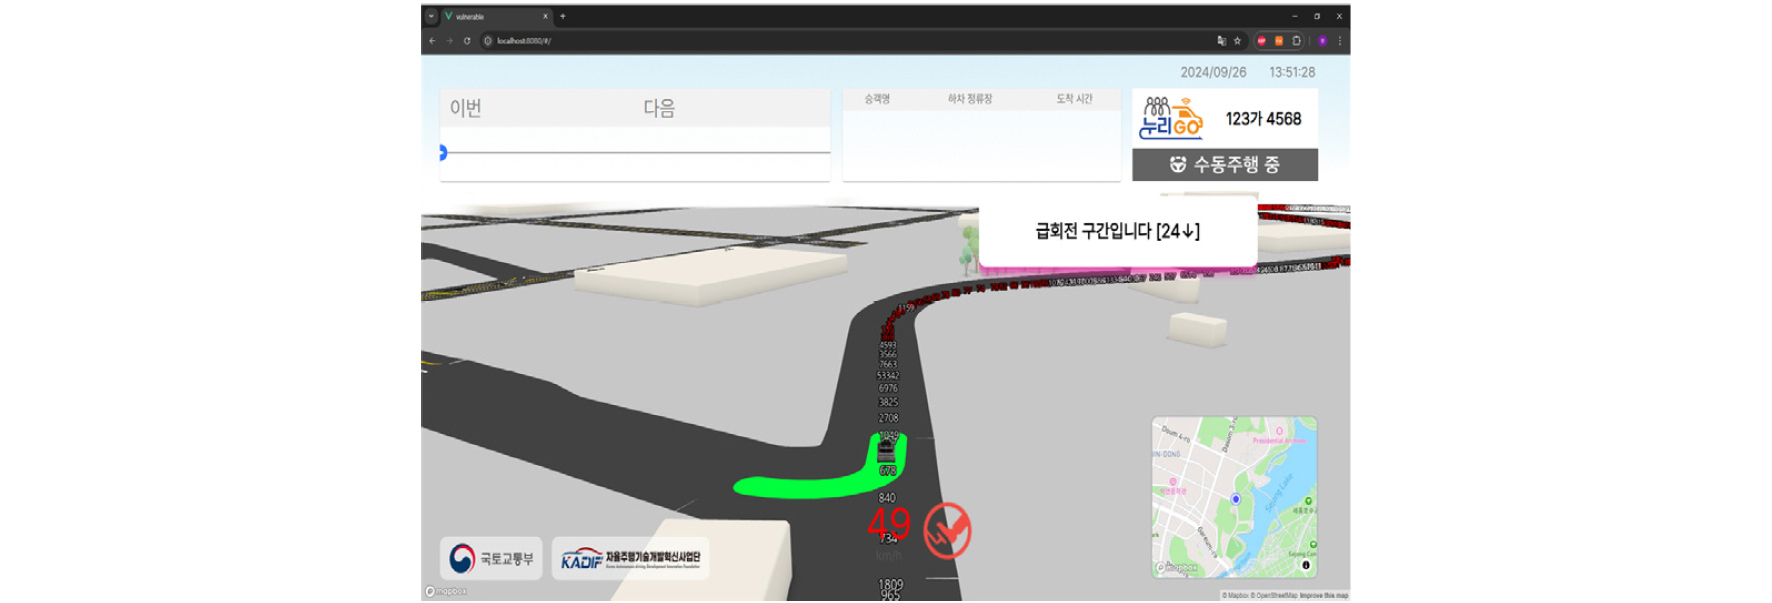Open the red ABP extension icon

[1261, 41]
